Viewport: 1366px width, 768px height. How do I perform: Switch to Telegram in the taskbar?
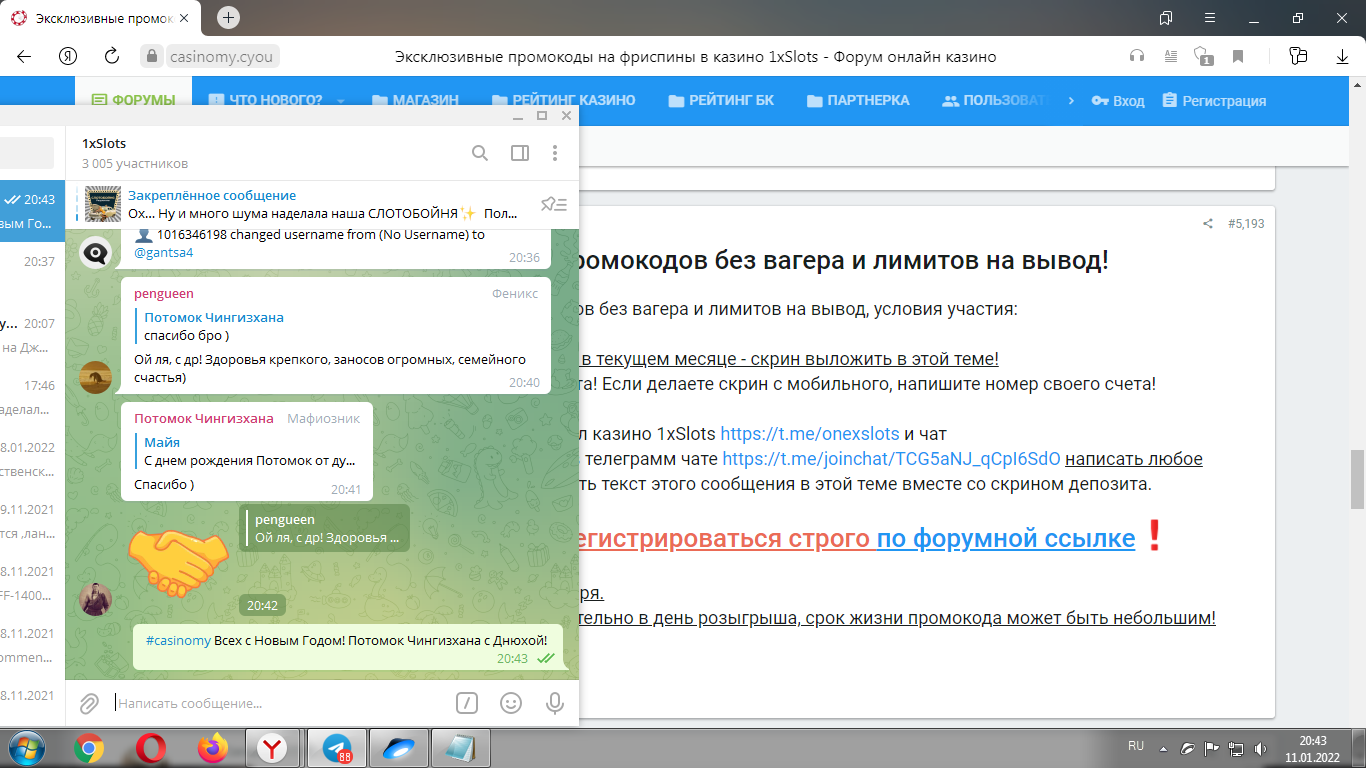click(x=337, y=748)
